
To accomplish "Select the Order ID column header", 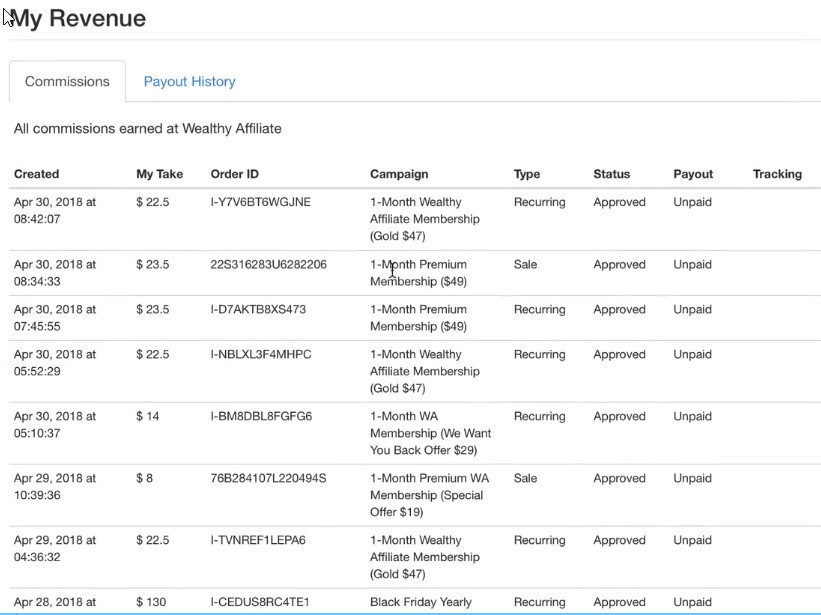I will click(235, 174).
